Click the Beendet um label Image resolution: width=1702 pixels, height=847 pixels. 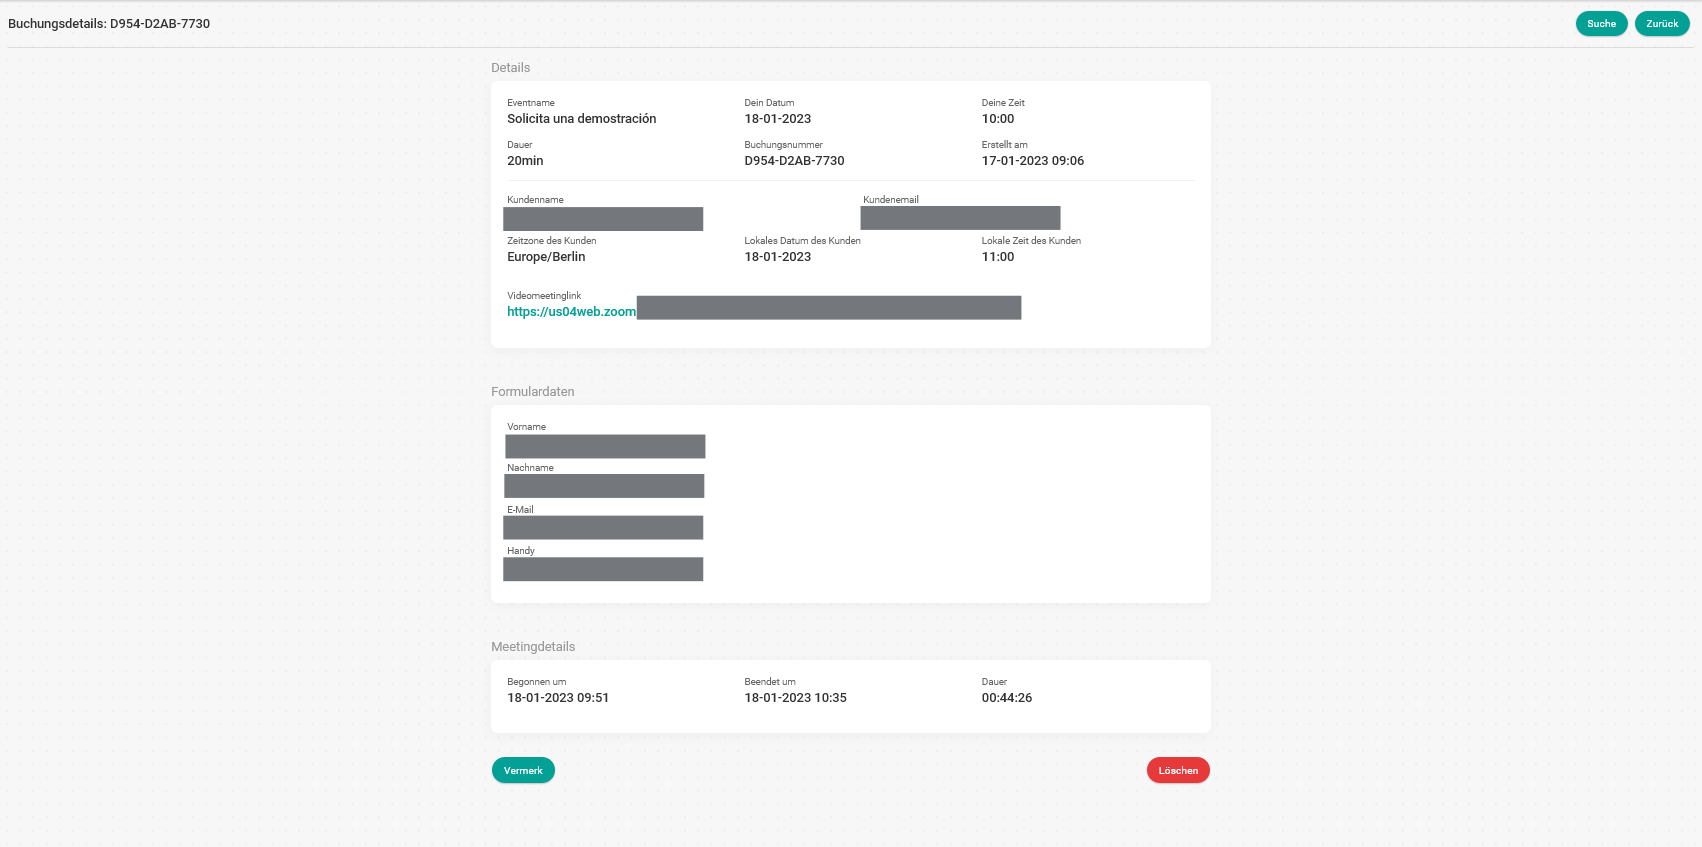point(770,682)
